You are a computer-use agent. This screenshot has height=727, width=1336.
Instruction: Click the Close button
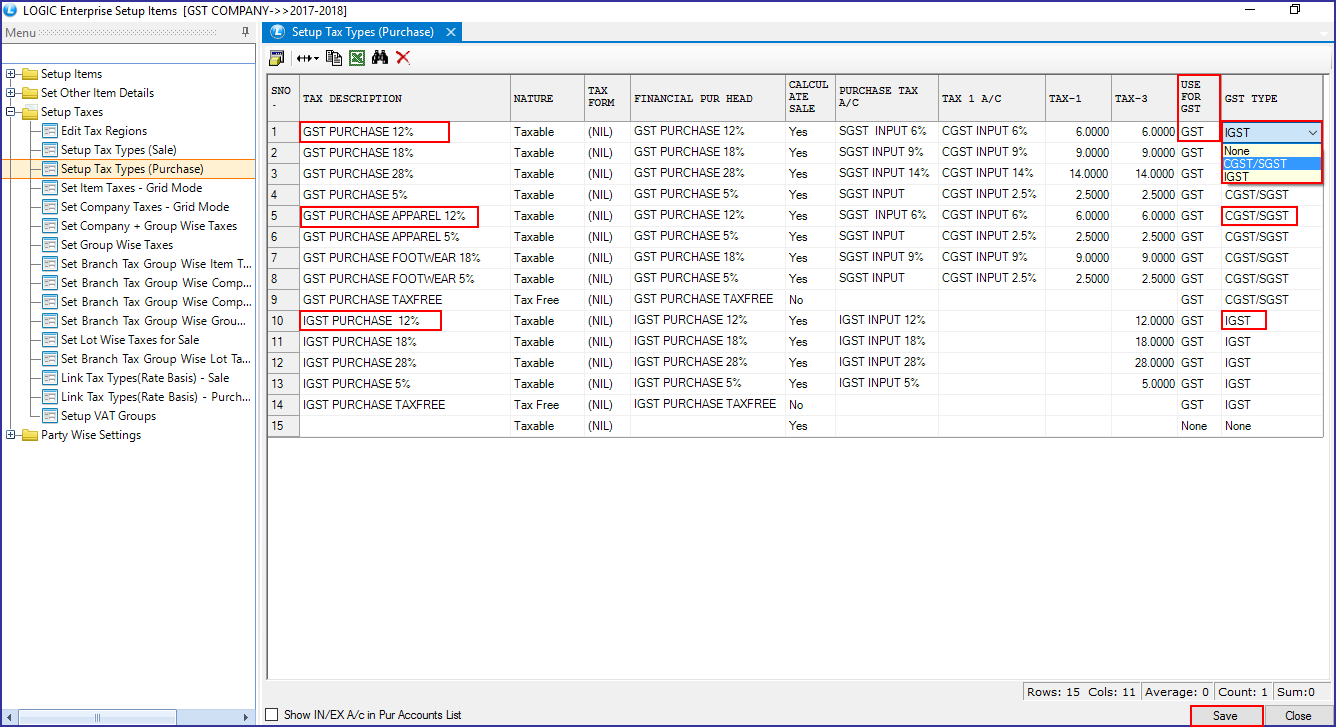point(1298,716)
